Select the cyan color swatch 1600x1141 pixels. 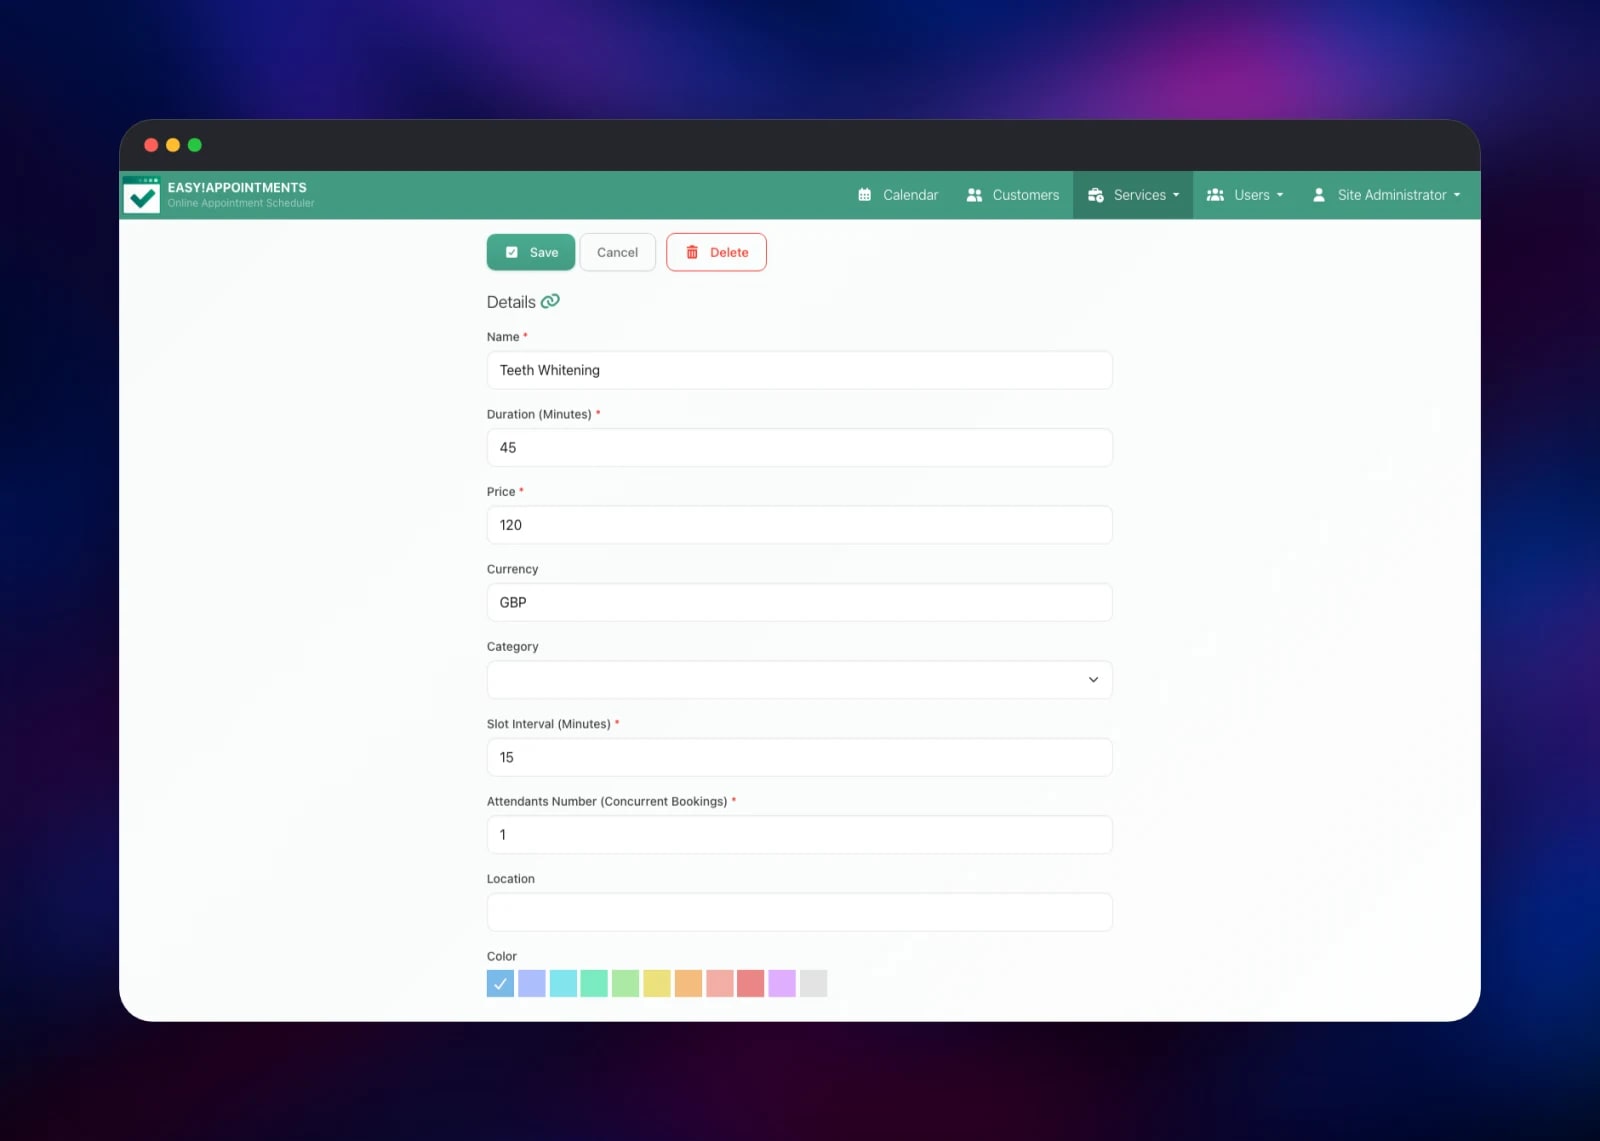coord(563,983)
